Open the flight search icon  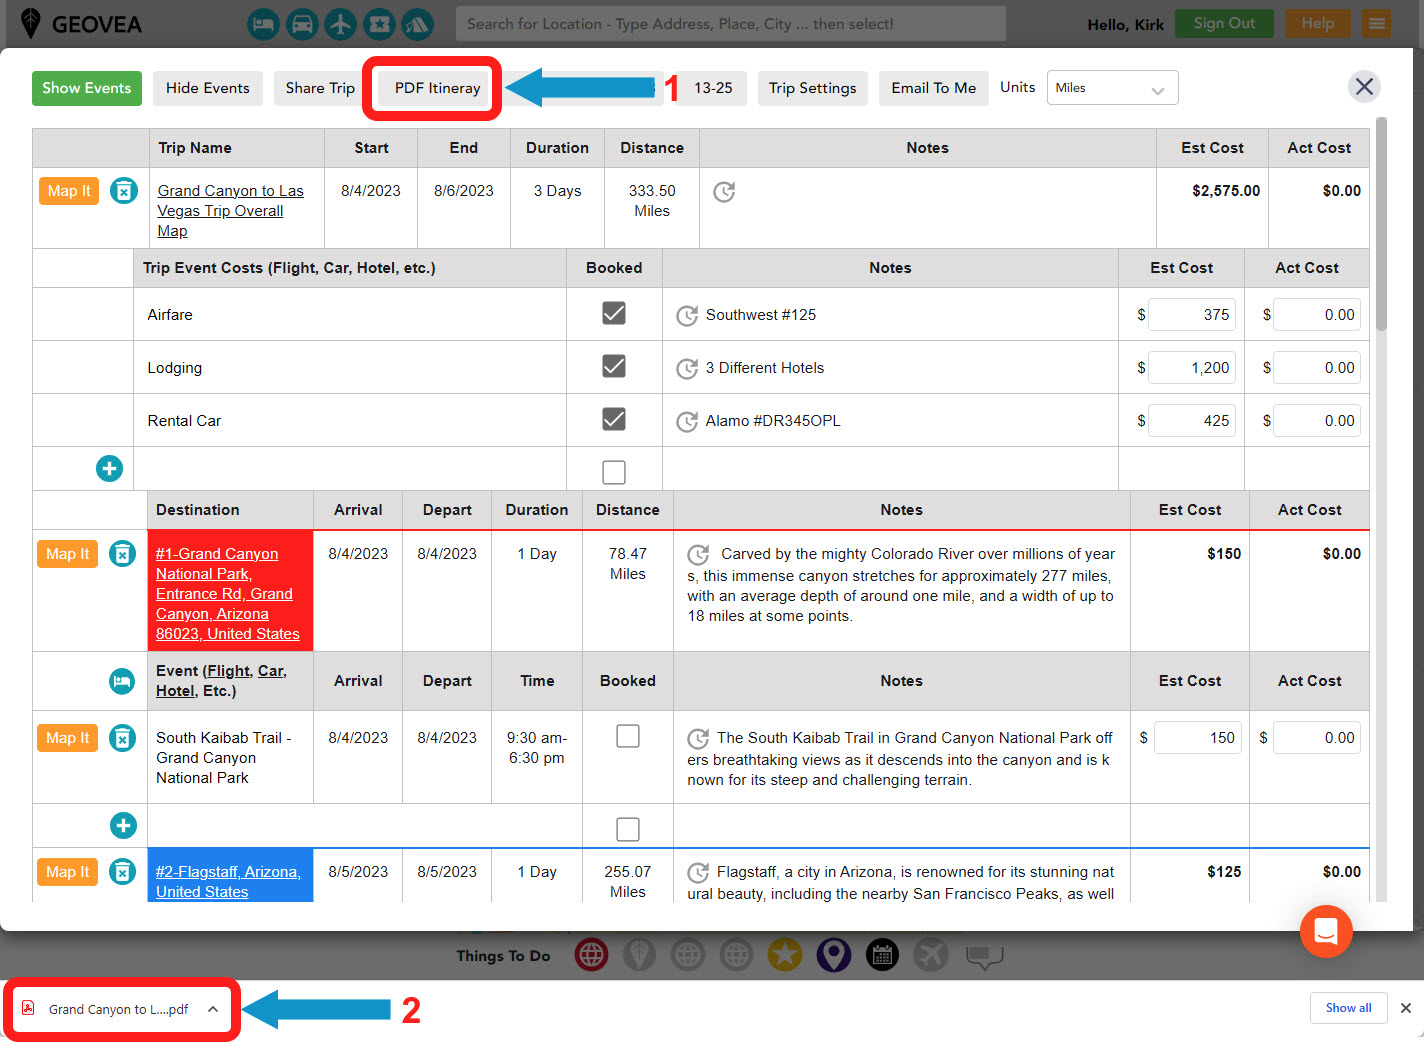pyautogui.click(x=340, y=24)
